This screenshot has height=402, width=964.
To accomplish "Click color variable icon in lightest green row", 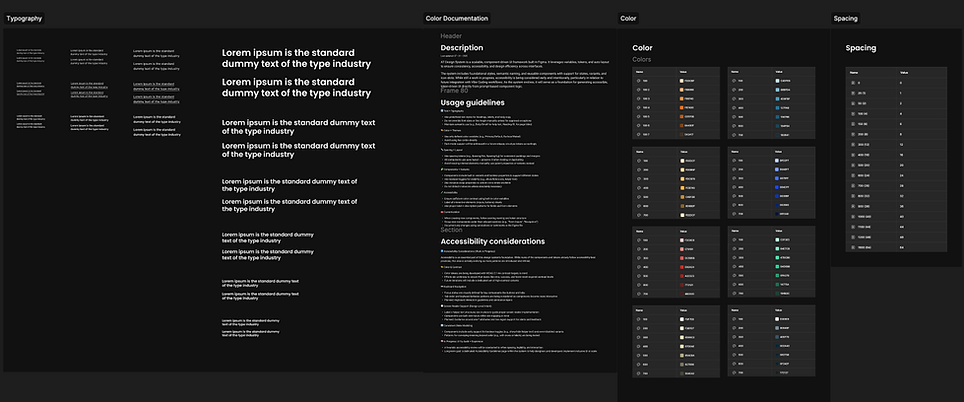I will point(734,240).
